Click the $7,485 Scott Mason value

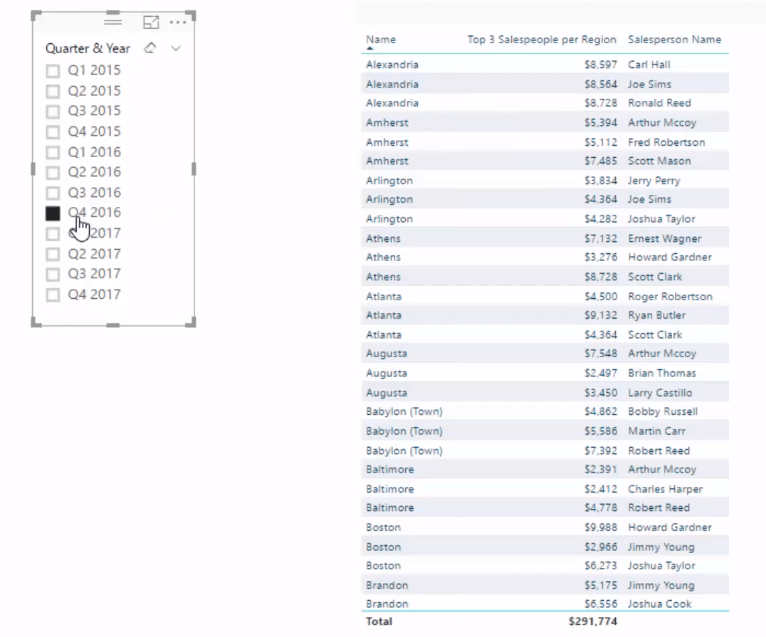(x=601, y=161)
